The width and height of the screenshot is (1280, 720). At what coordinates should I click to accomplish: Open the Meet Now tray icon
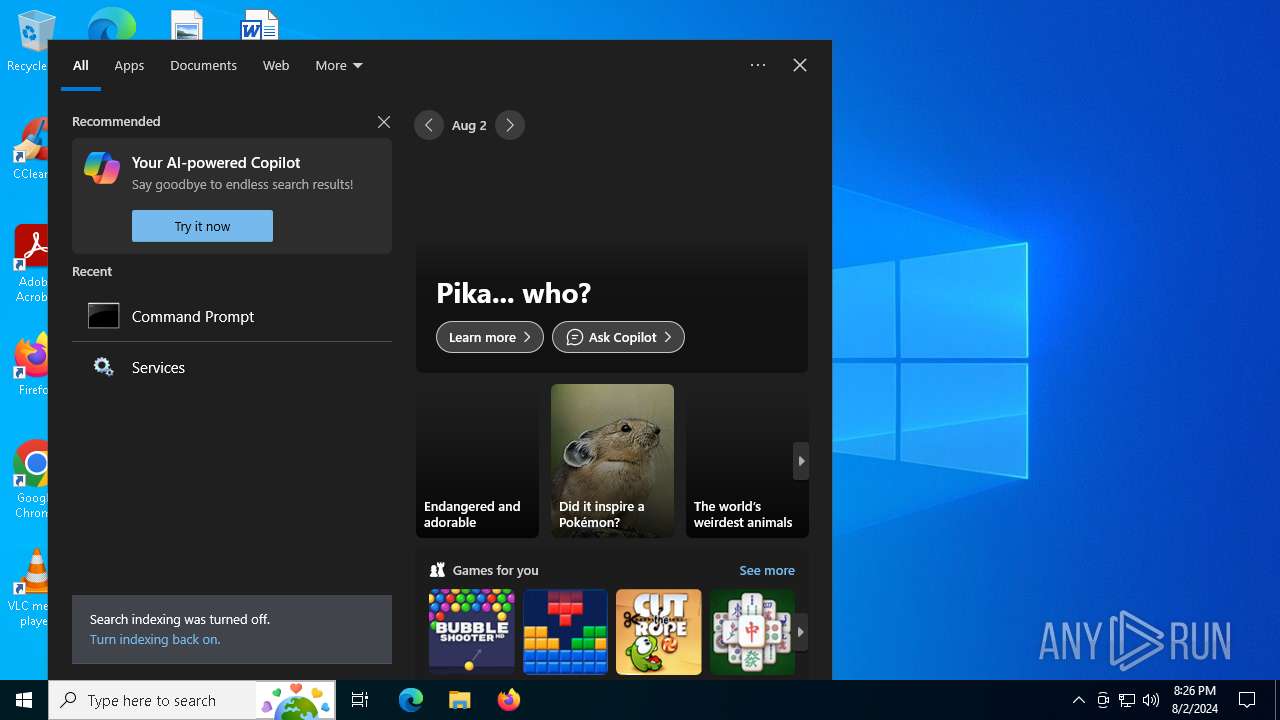pyautogui.click(x=1103, y=700)
